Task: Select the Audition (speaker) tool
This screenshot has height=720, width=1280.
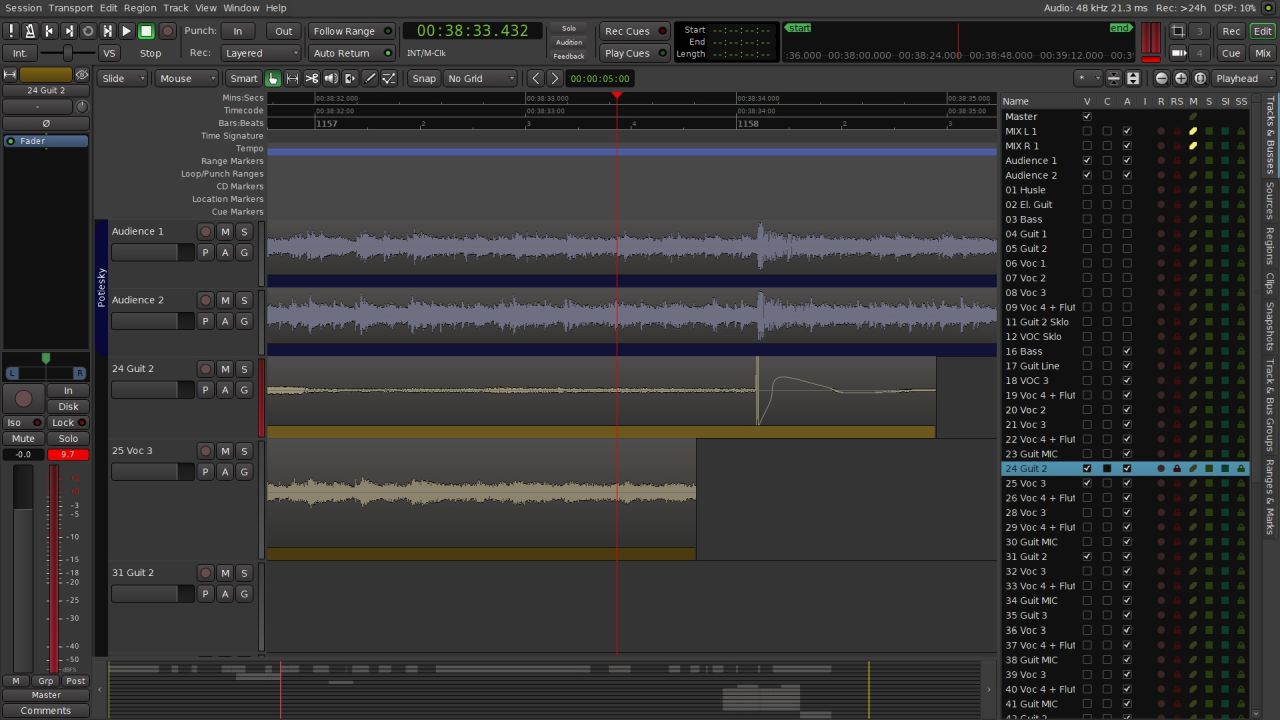Action: click(331, 78)
